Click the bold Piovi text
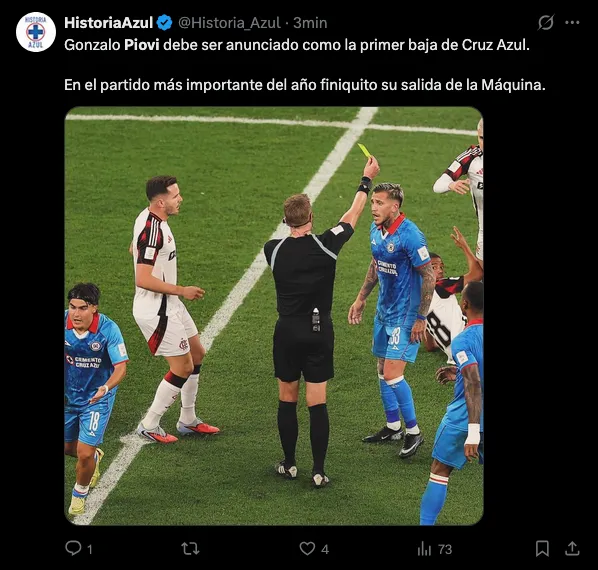 [141, 45]
